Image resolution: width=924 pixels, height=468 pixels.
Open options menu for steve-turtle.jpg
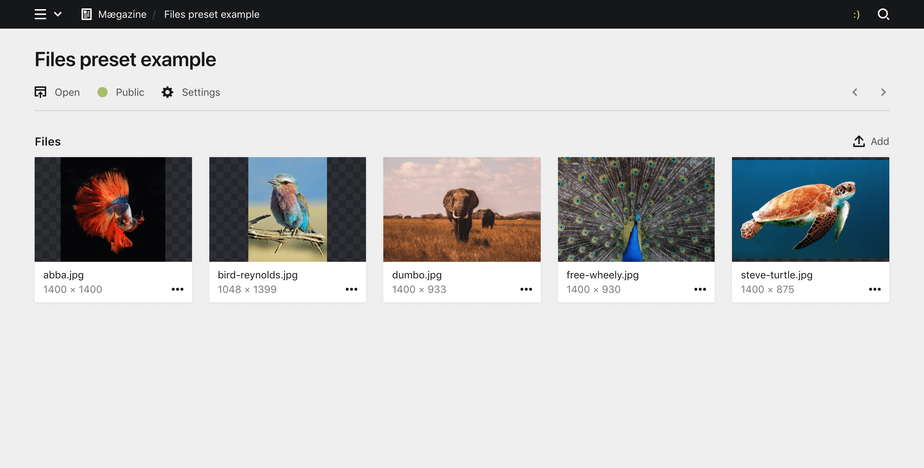pos(874,289)
